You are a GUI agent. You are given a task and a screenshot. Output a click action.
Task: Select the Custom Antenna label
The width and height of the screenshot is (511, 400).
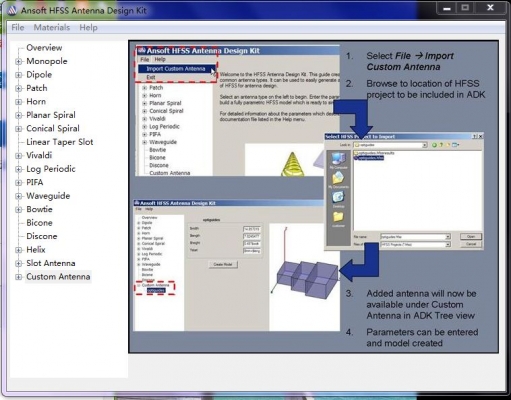click(58, 277)
